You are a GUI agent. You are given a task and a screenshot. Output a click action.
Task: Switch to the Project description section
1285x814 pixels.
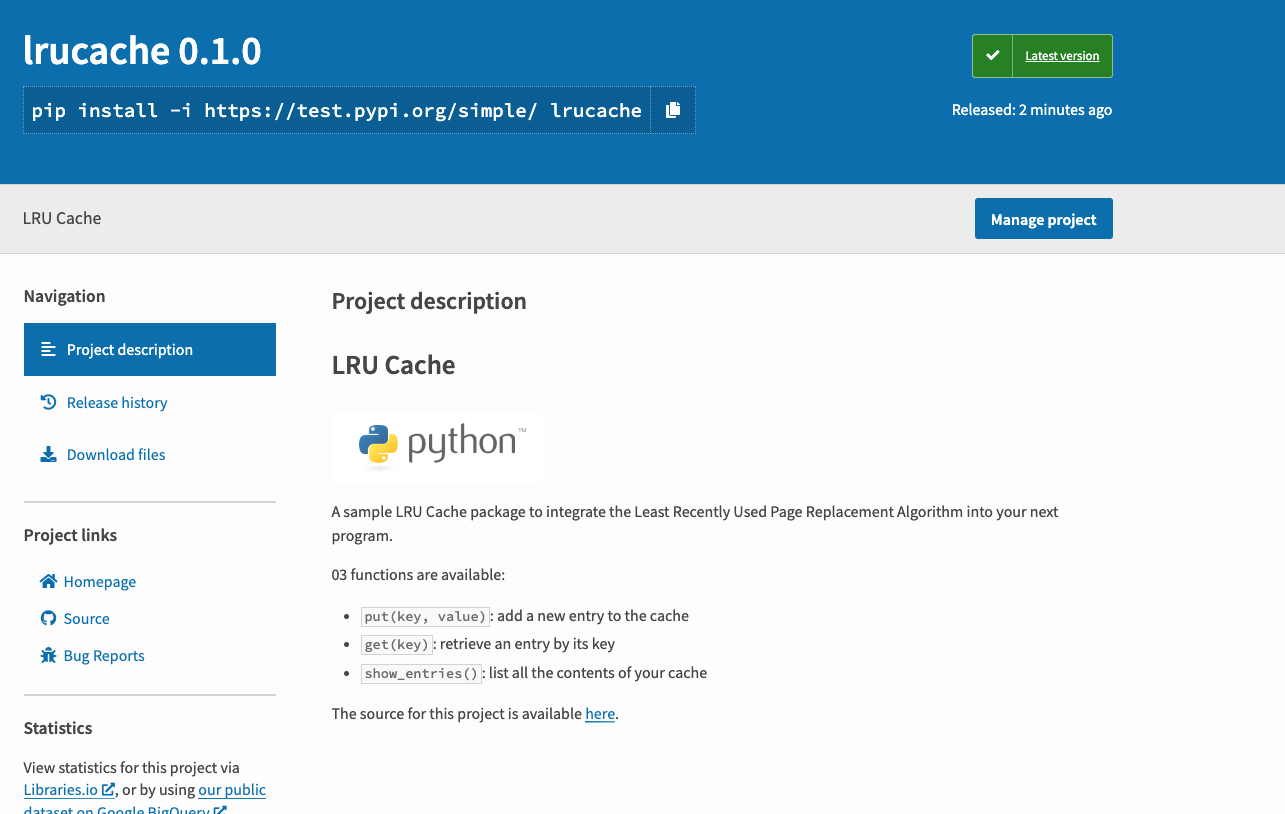click(130, 349)
